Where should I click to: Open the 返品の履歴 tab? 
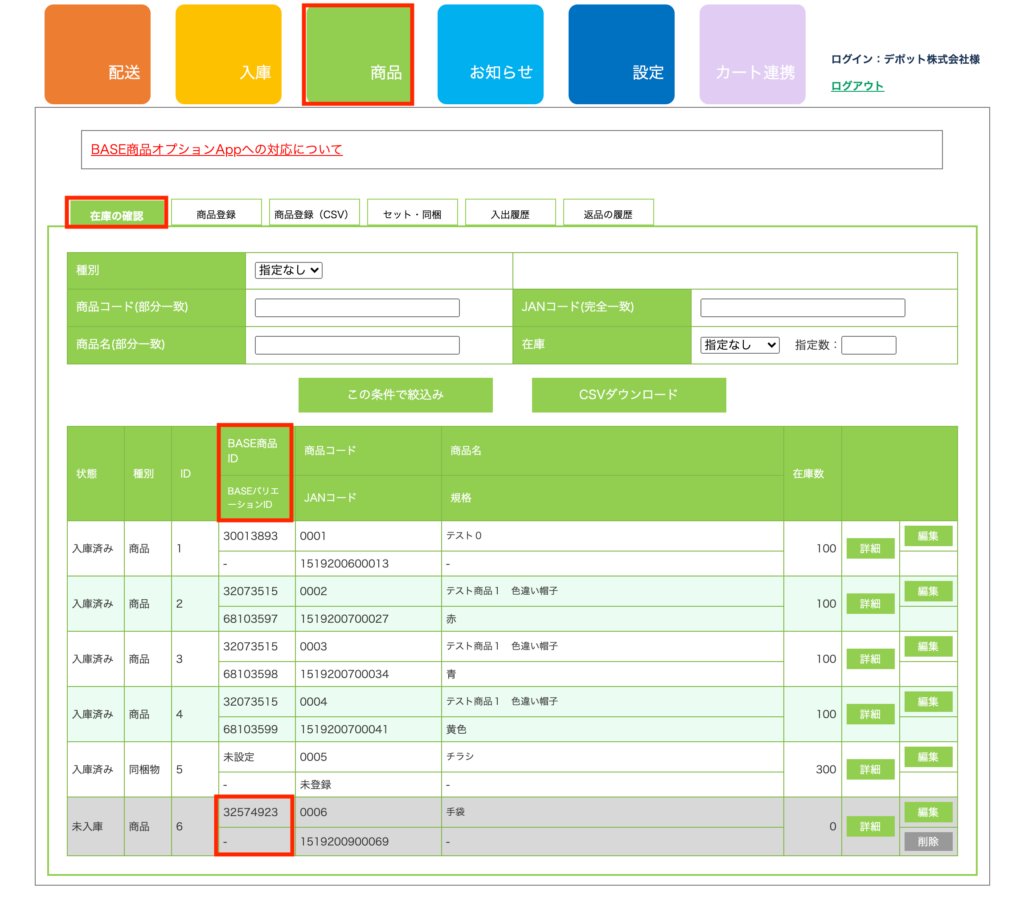[x=608, y=214]
